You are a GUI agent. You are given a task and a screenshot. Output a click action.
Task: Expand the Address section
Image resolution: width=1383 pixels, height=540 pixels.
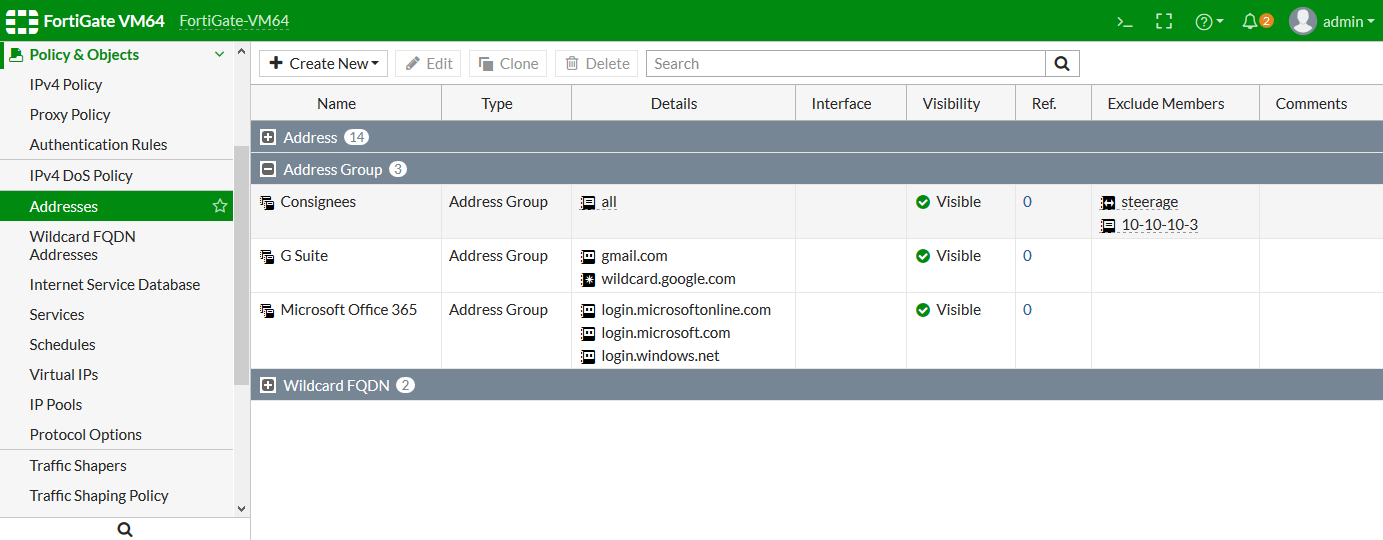[268, 138]
